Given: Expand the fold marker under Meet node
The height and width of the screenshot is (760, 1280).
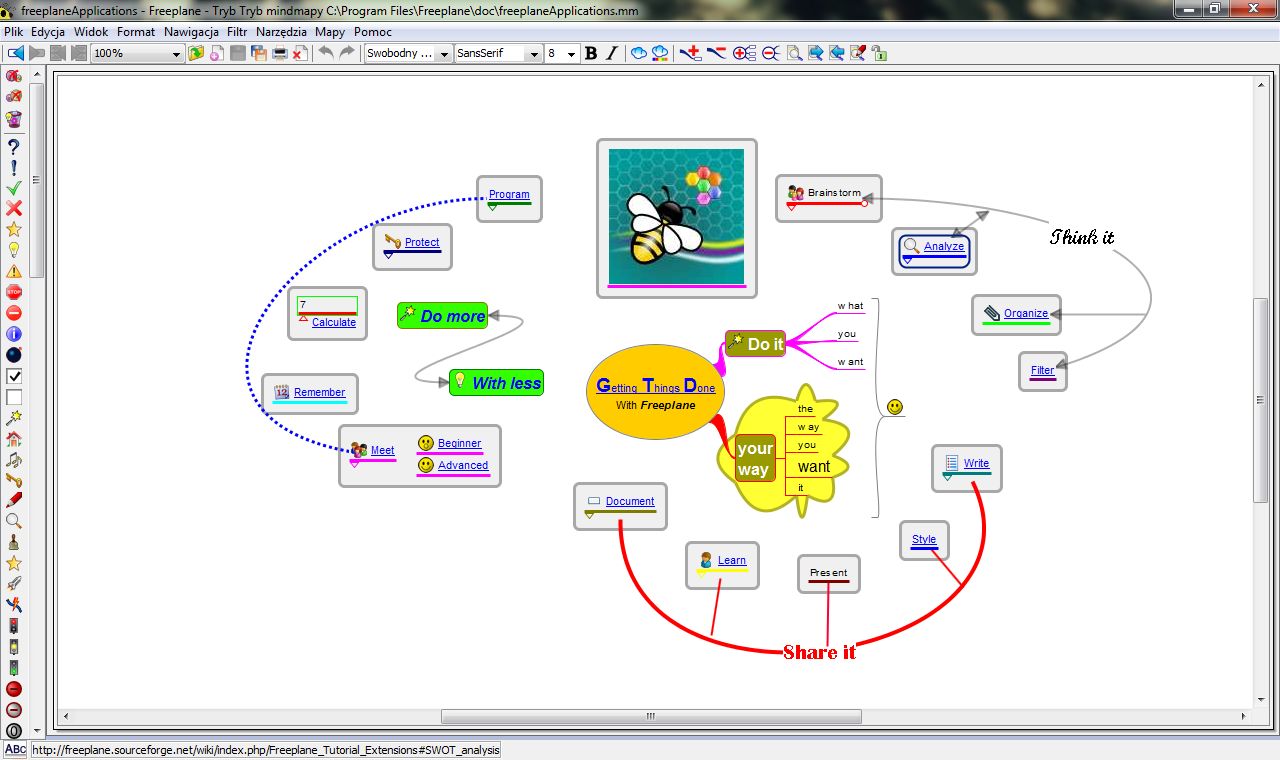Looking at the screenshot, I should point(354,463).
